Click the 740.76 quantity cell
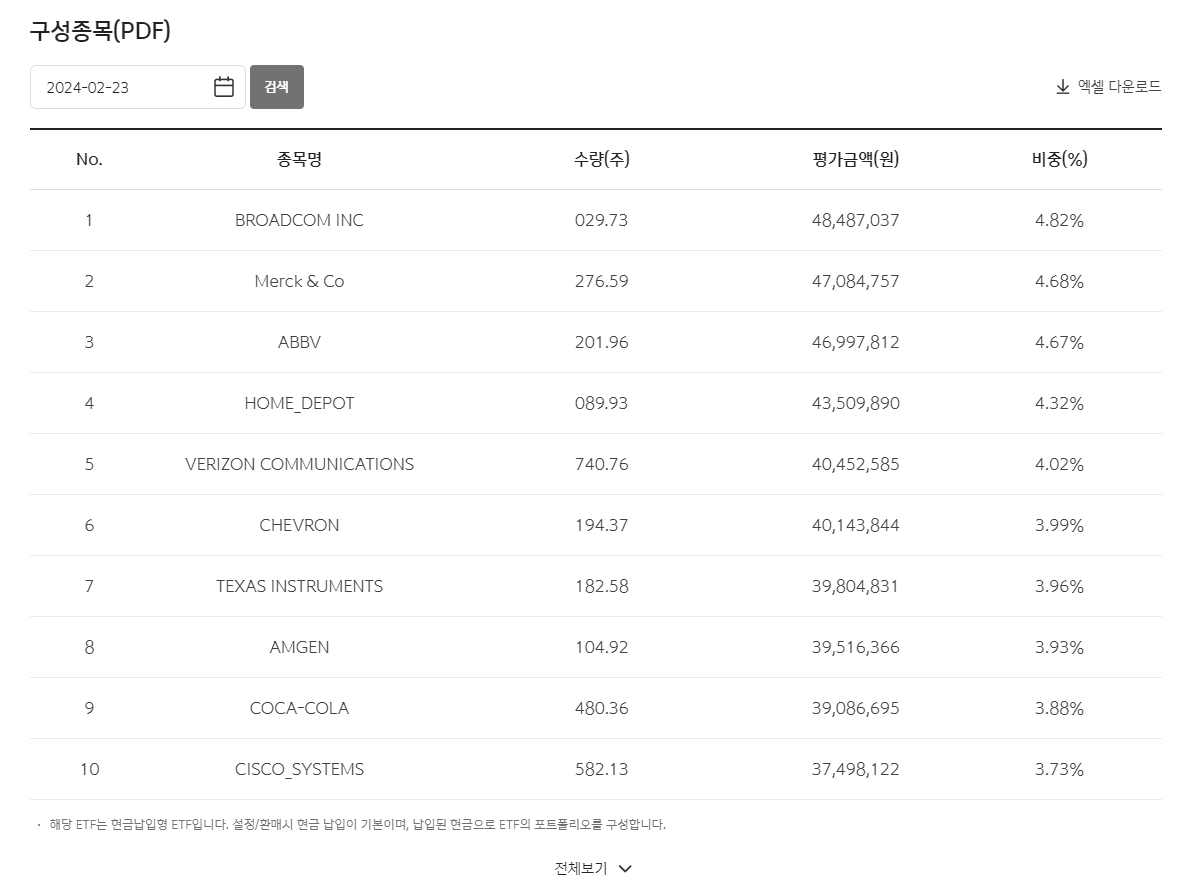The image size is (1201, 886). click(x=602, y=464)
